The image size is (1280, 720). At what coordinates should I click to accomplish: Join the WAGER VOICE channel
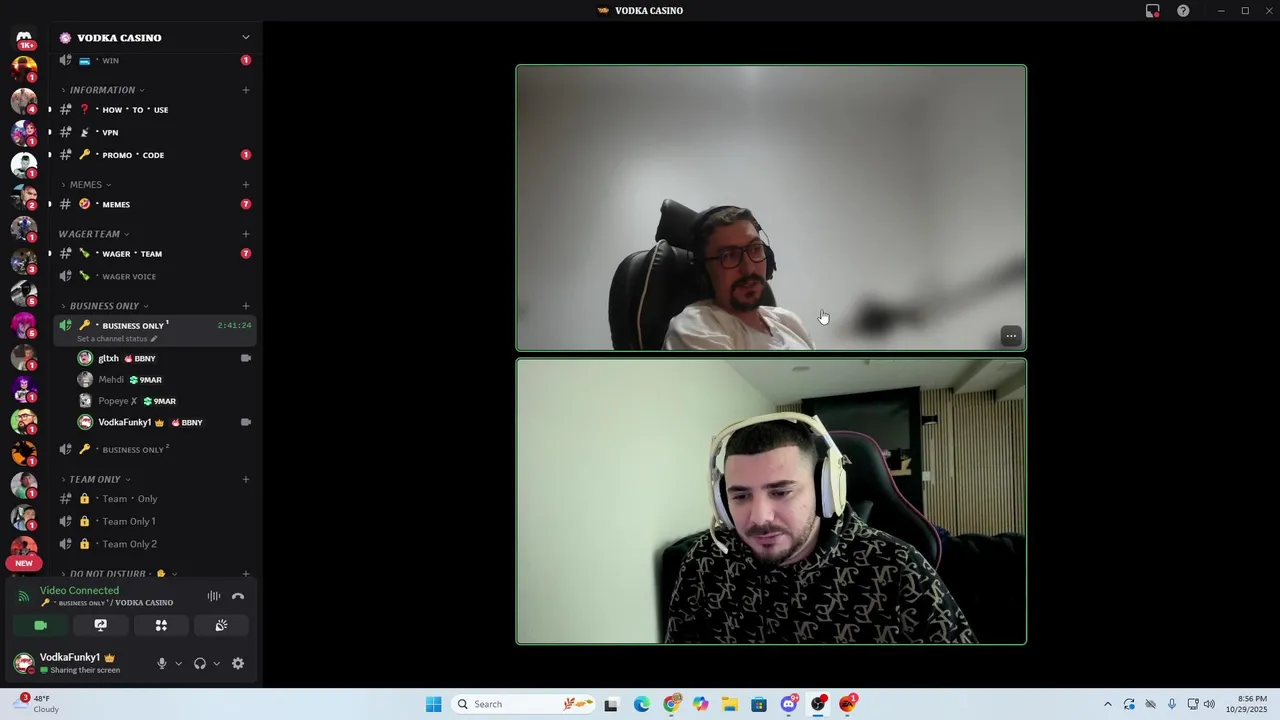(155, 276)
